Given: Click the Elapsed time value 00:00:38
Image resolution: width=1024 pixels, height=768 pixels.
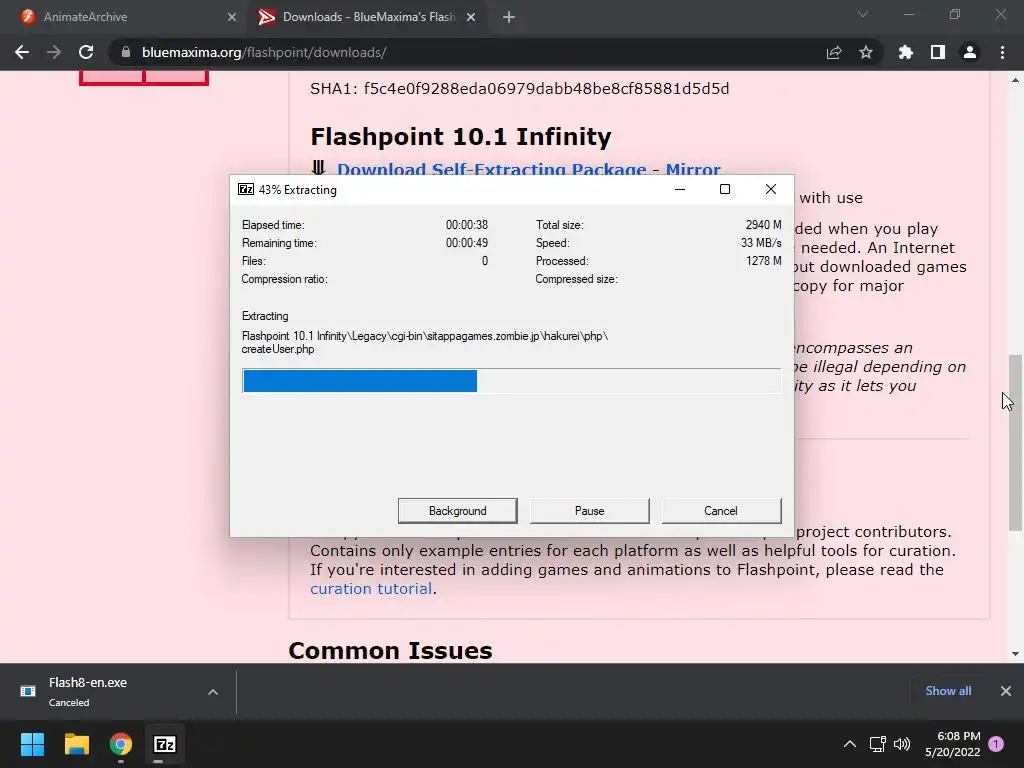Looking at the screenshot, I should [467, 225].
